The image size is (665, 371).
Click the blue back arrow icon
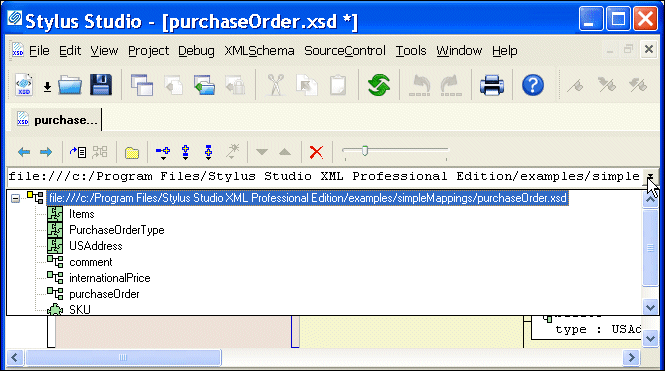pos(24,152)
